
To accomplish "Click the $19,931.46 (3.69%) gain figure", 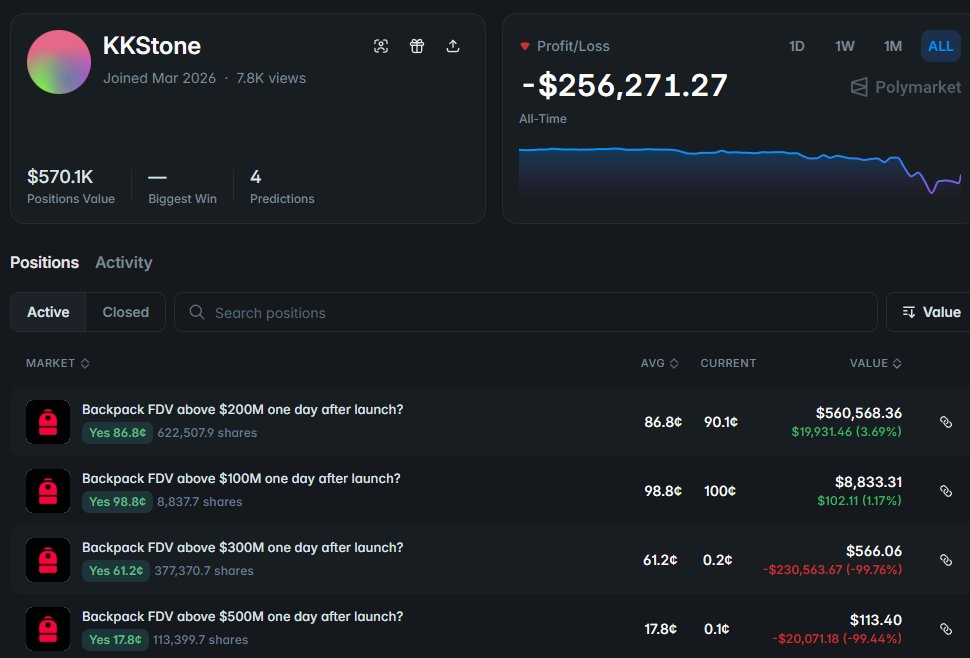I will coord(846,432).
